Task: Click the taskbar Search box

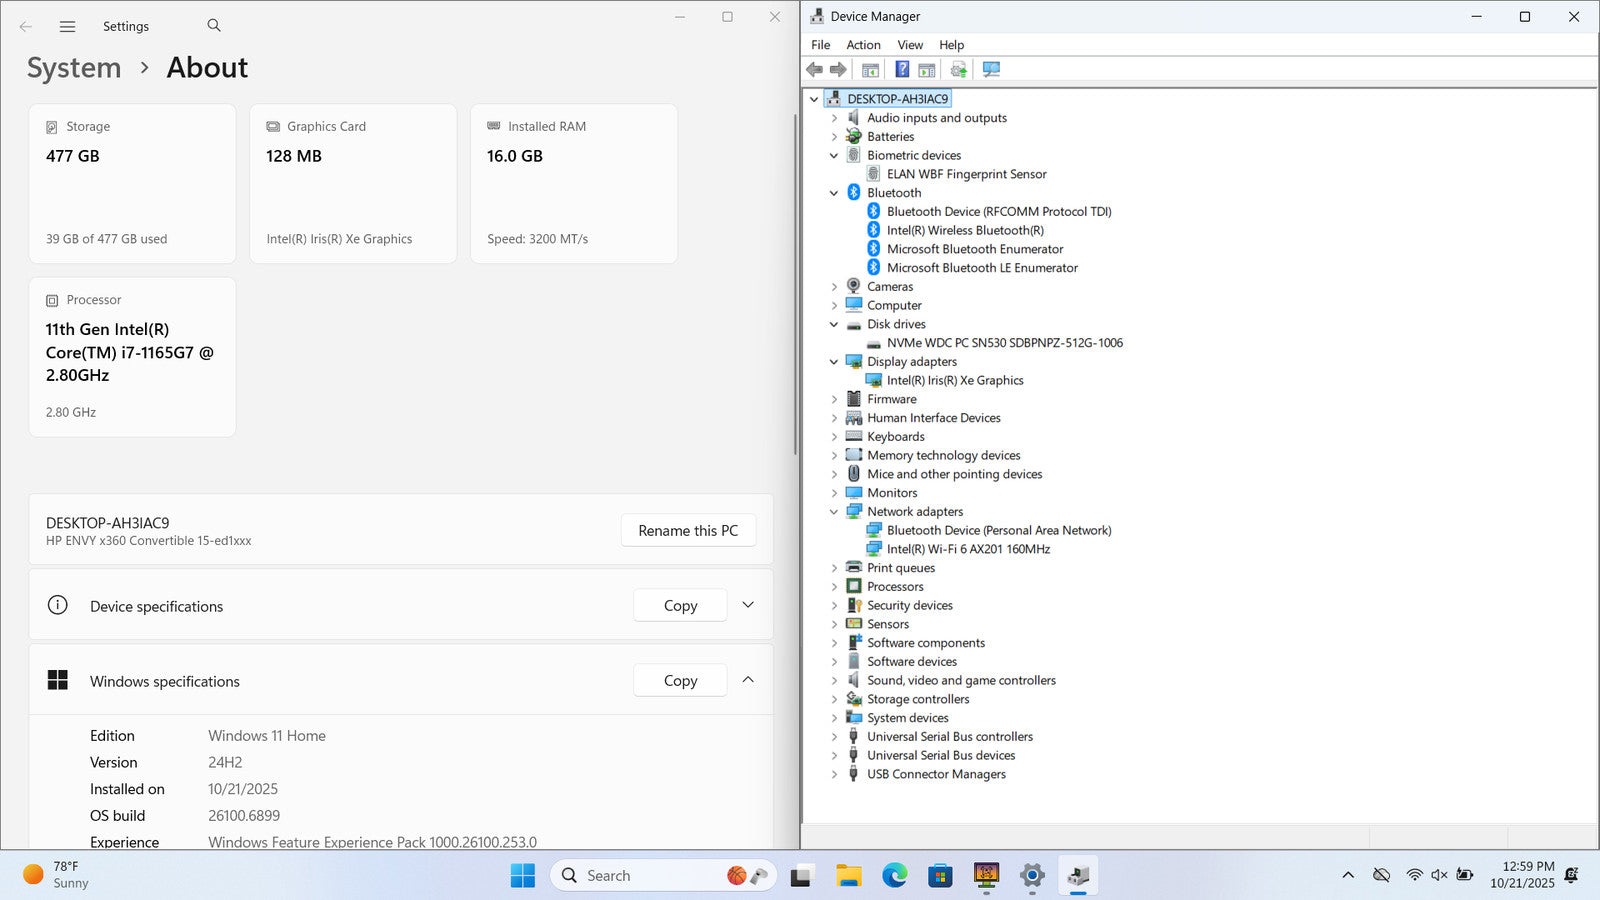Action: [x=640, y=876]
